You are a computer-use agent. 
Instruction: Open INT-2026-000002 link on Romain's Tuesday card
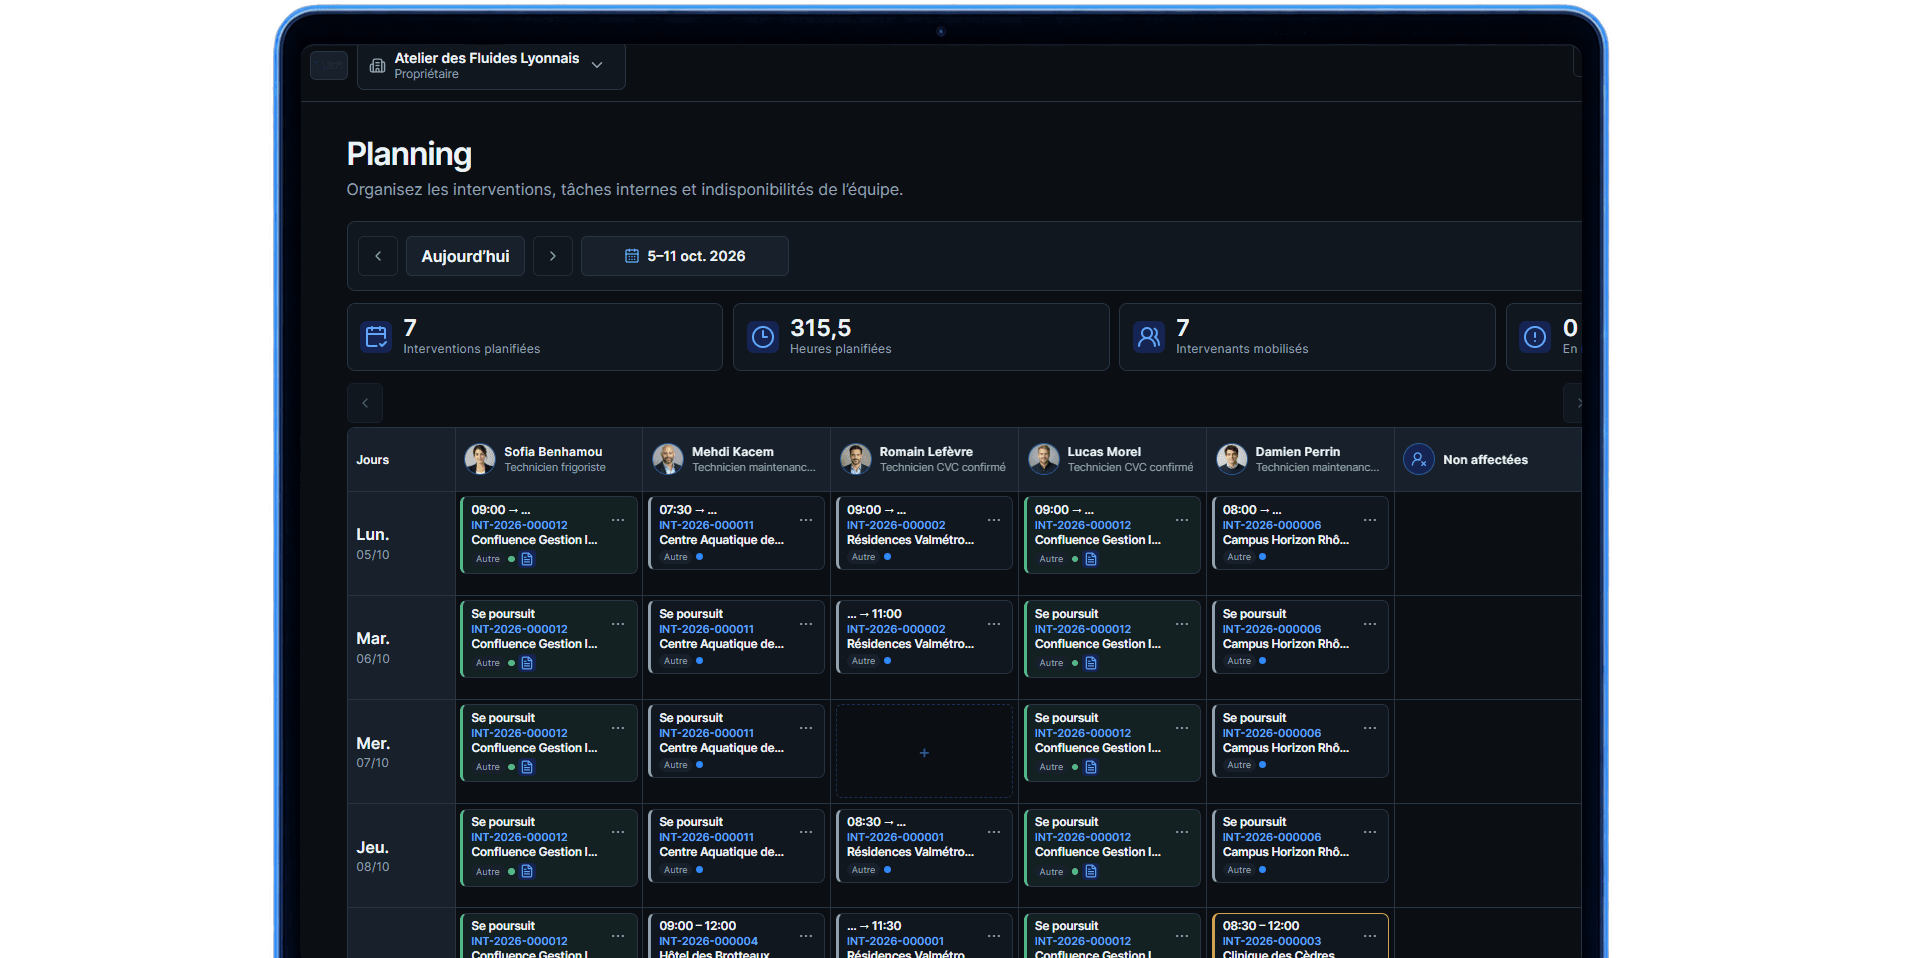[x=896, y=629]
